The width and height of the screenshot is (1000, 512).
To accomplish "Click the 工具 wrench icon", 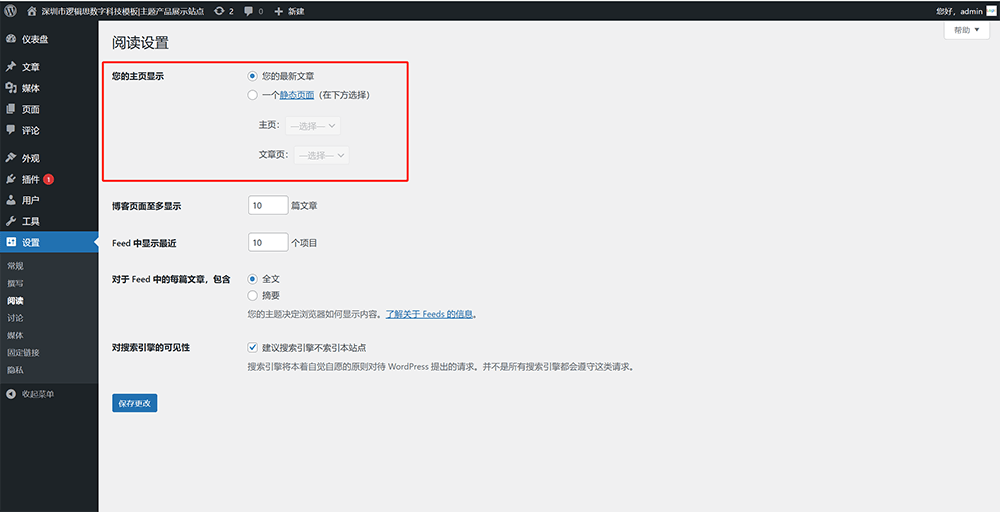I will click(11, 221).
